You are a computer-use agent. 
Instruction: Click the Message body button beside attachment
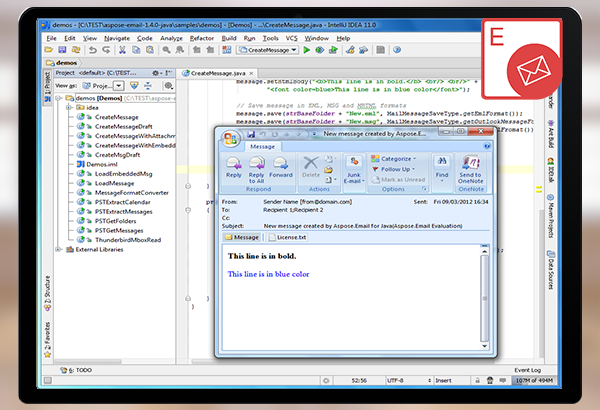coord(242,237)
